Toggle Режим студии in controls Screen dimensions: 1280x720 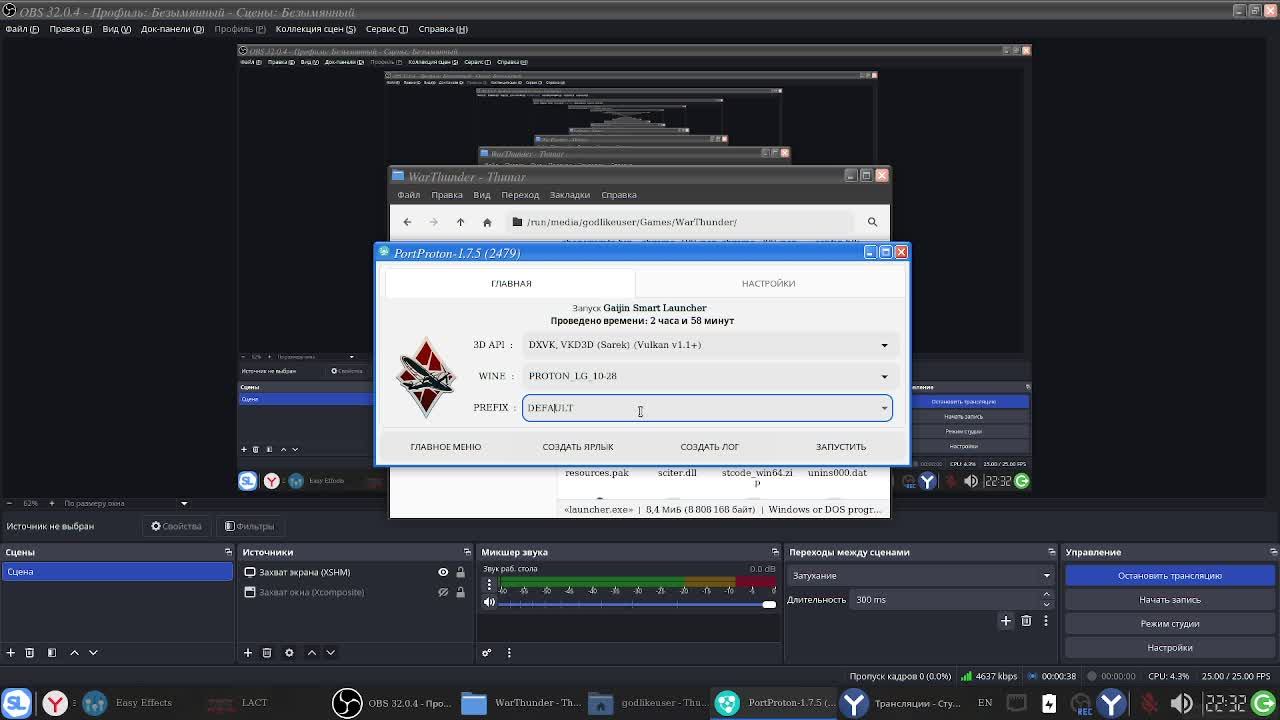click(1169, 623)
